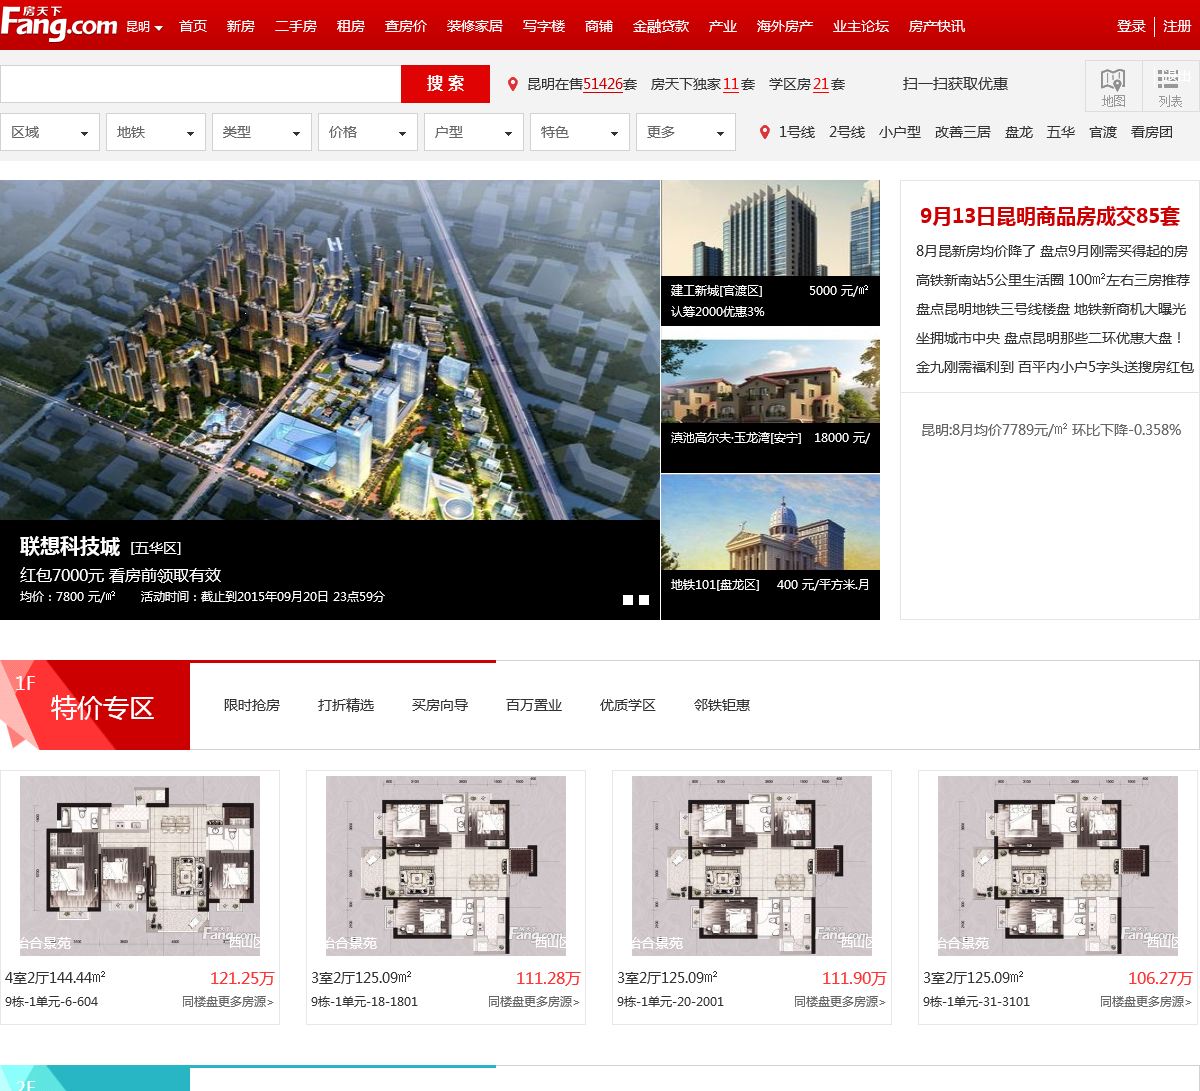Image resolution: width=1200 pixels, height=1091 pixels.
Task: Open 金融贷款 in top navigation
Action: pyautogui.click(x=661, y=26)
